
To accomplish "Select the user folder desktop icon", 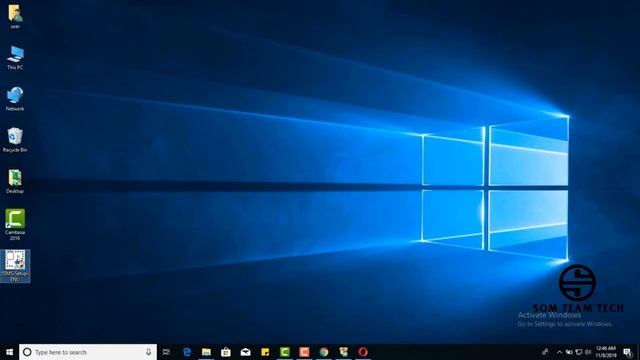I will pos(15,16).
